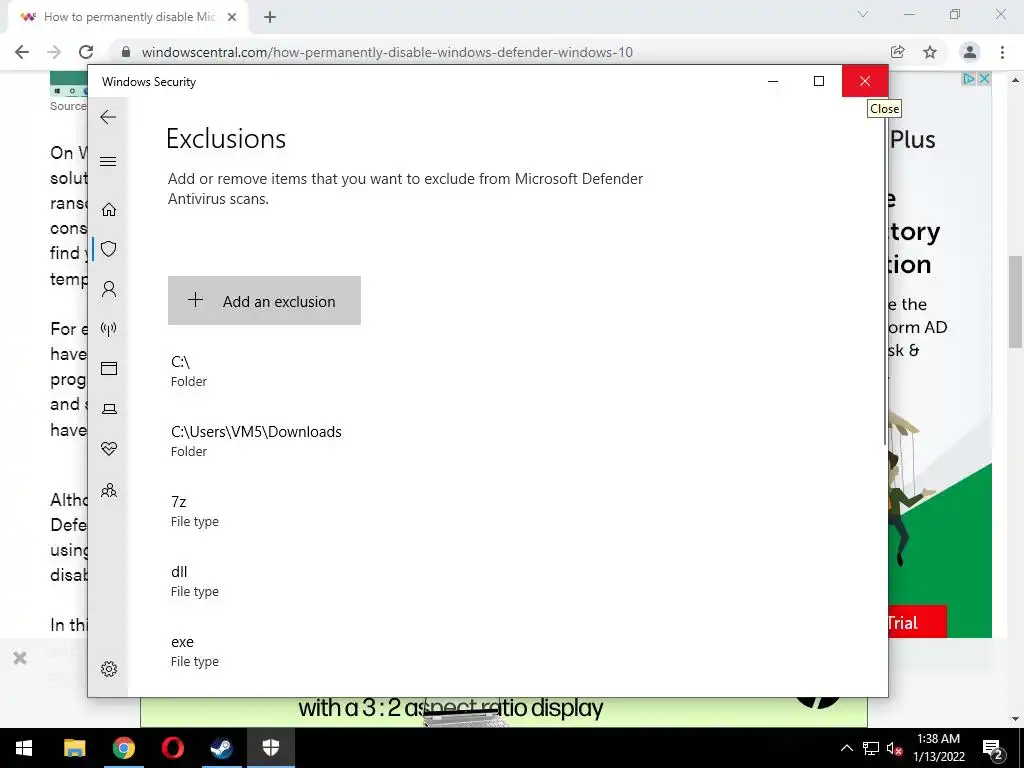
Task: Open Device performance & health heart icon
Action: pos(109,449)
